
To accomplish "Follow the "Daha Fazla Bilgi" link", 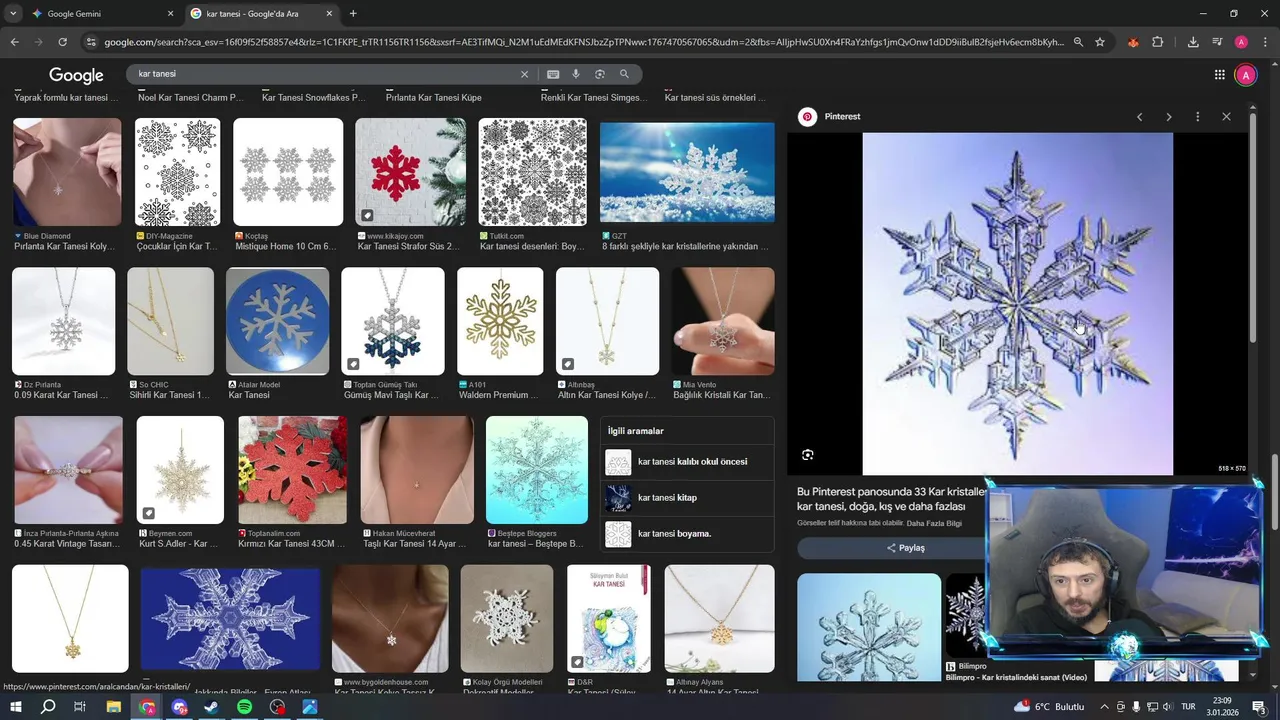I will tap(934, 523).
